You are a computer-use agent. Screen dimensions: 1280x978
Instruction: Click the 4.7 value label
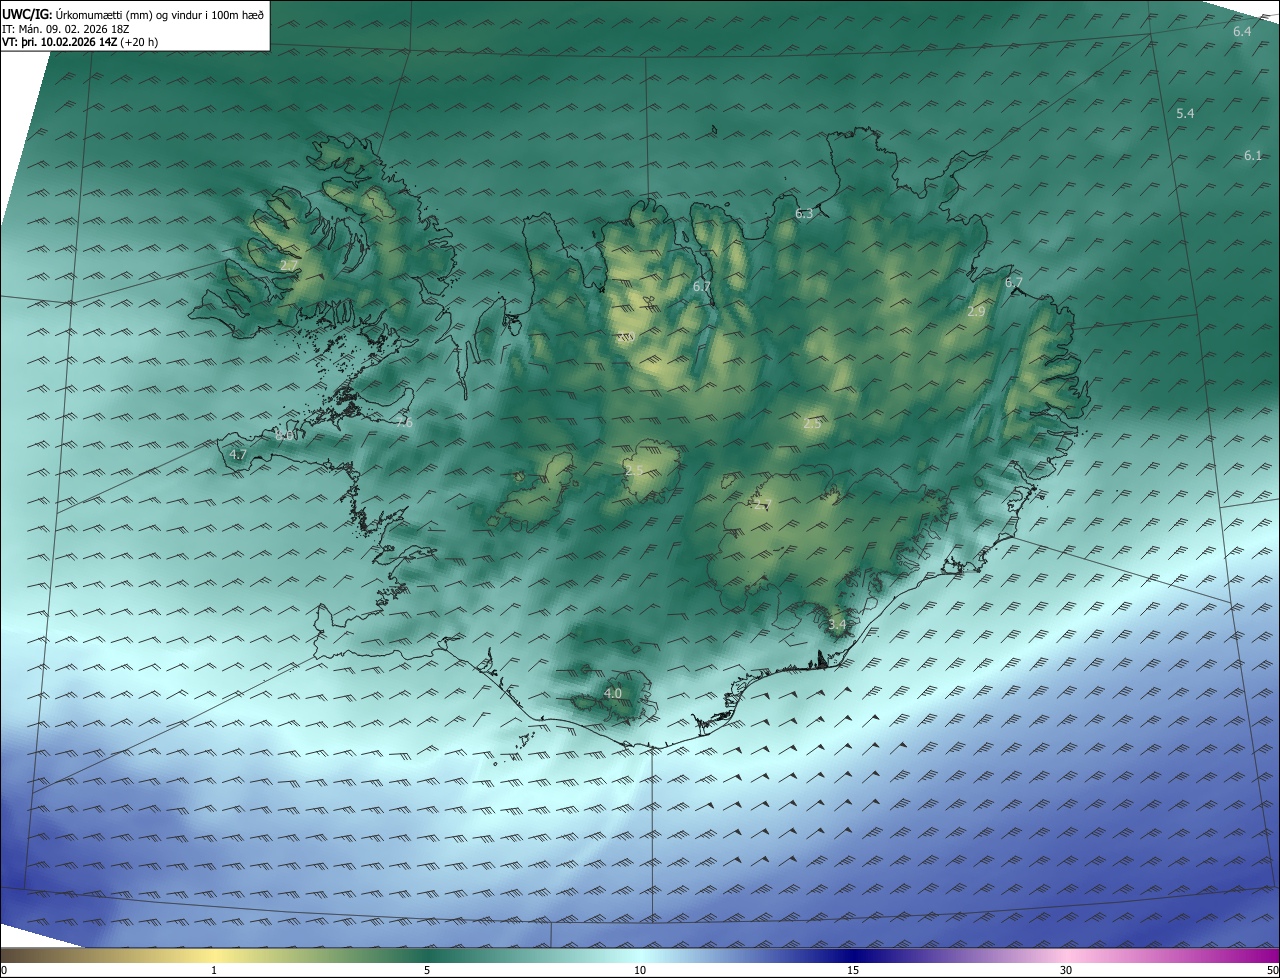coord(238,455)
